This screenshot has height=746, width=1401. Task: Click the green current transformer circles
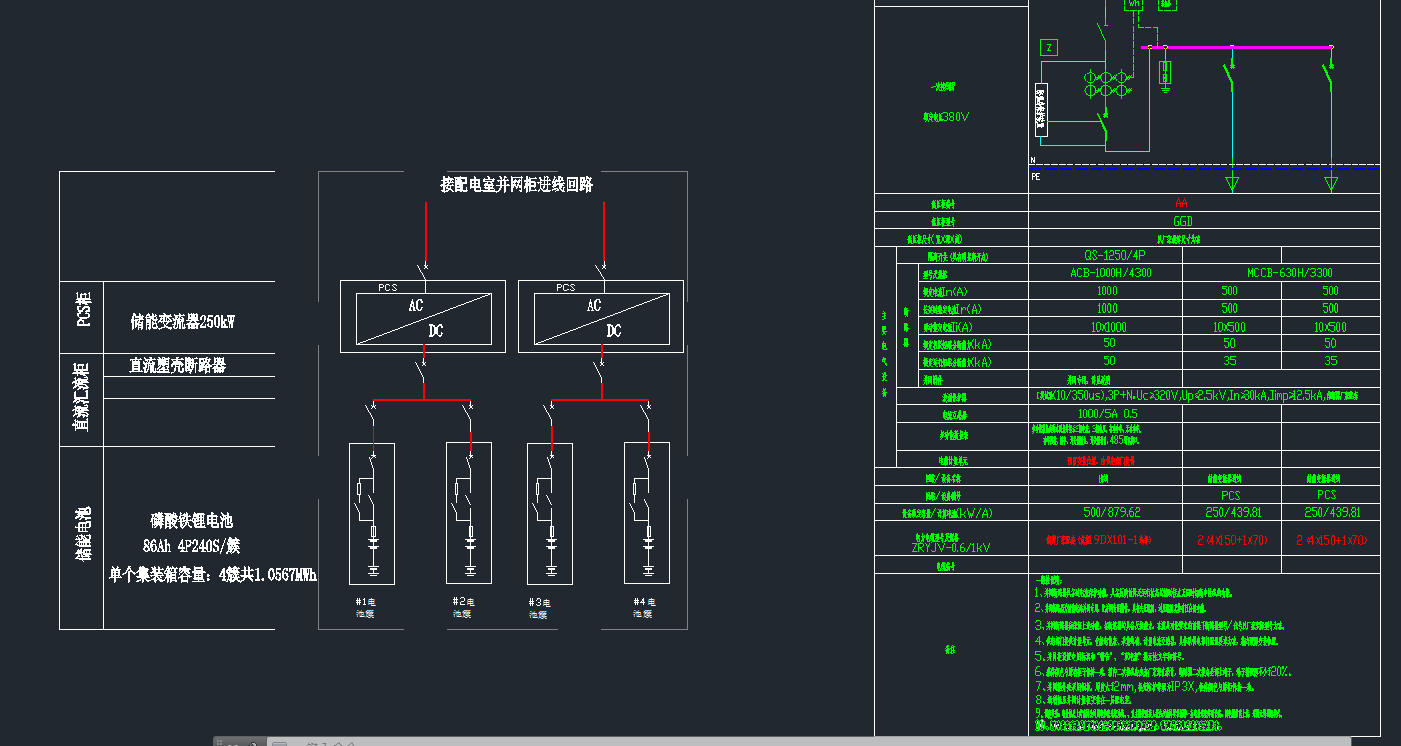point(1107,83)
